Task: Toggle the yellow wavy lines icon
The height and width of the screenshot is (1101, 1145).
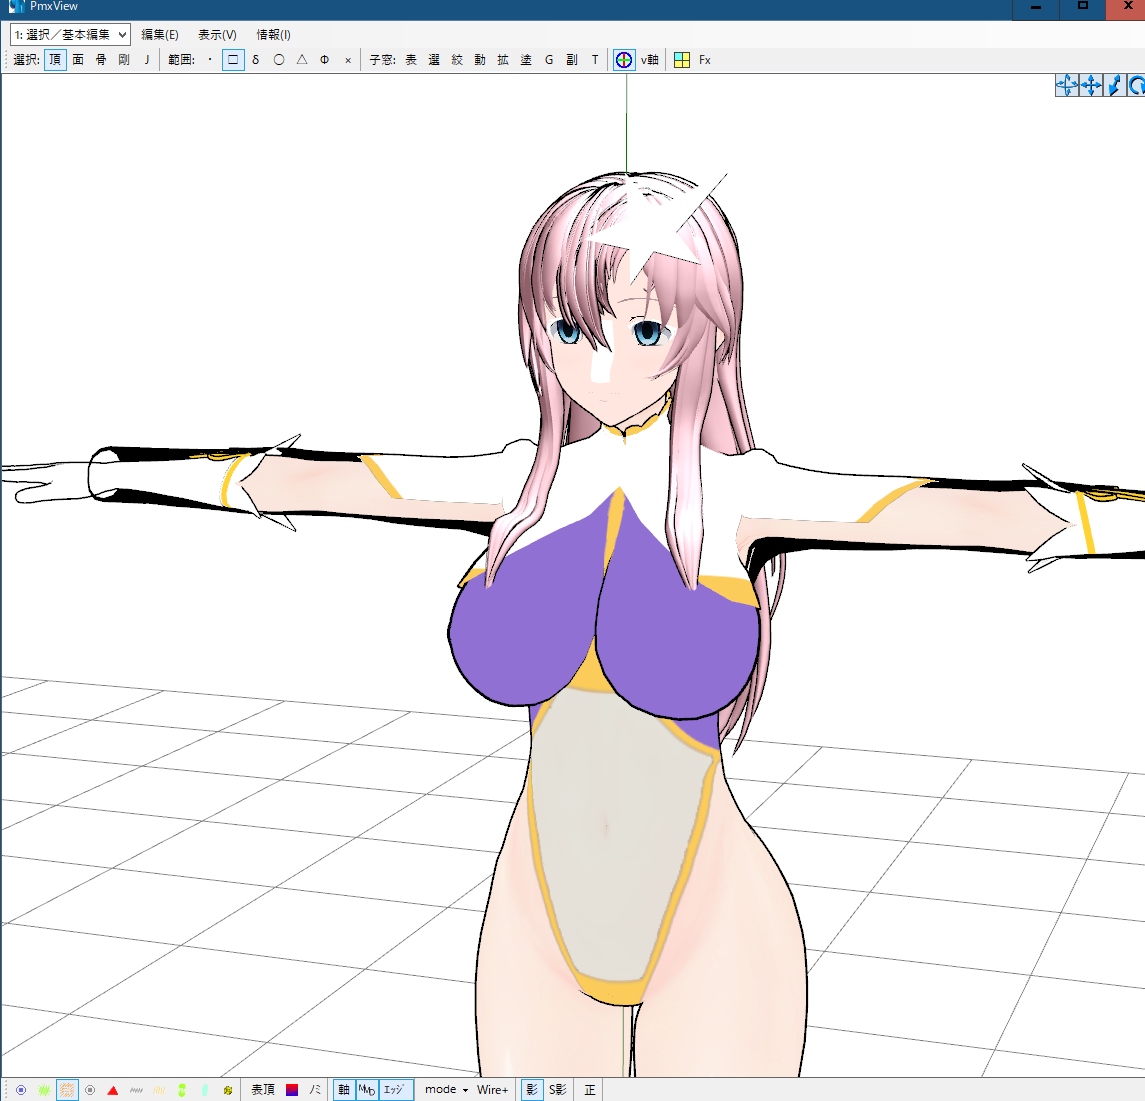Action: click(158, 1090)
